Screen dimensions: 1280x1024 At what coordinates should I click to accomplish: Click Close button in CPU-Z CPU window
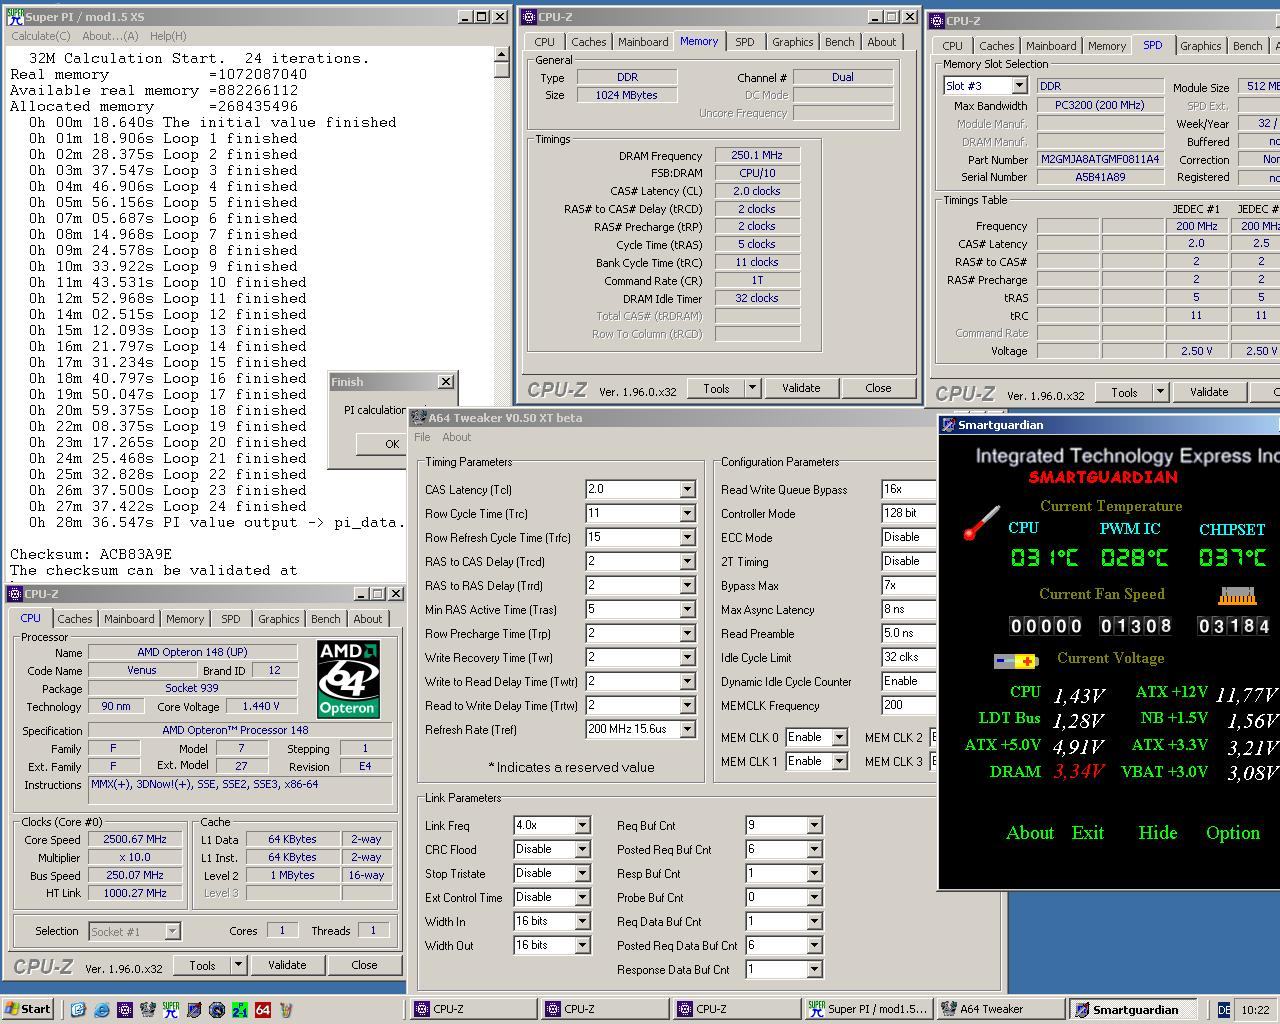[x=364, y=965]
